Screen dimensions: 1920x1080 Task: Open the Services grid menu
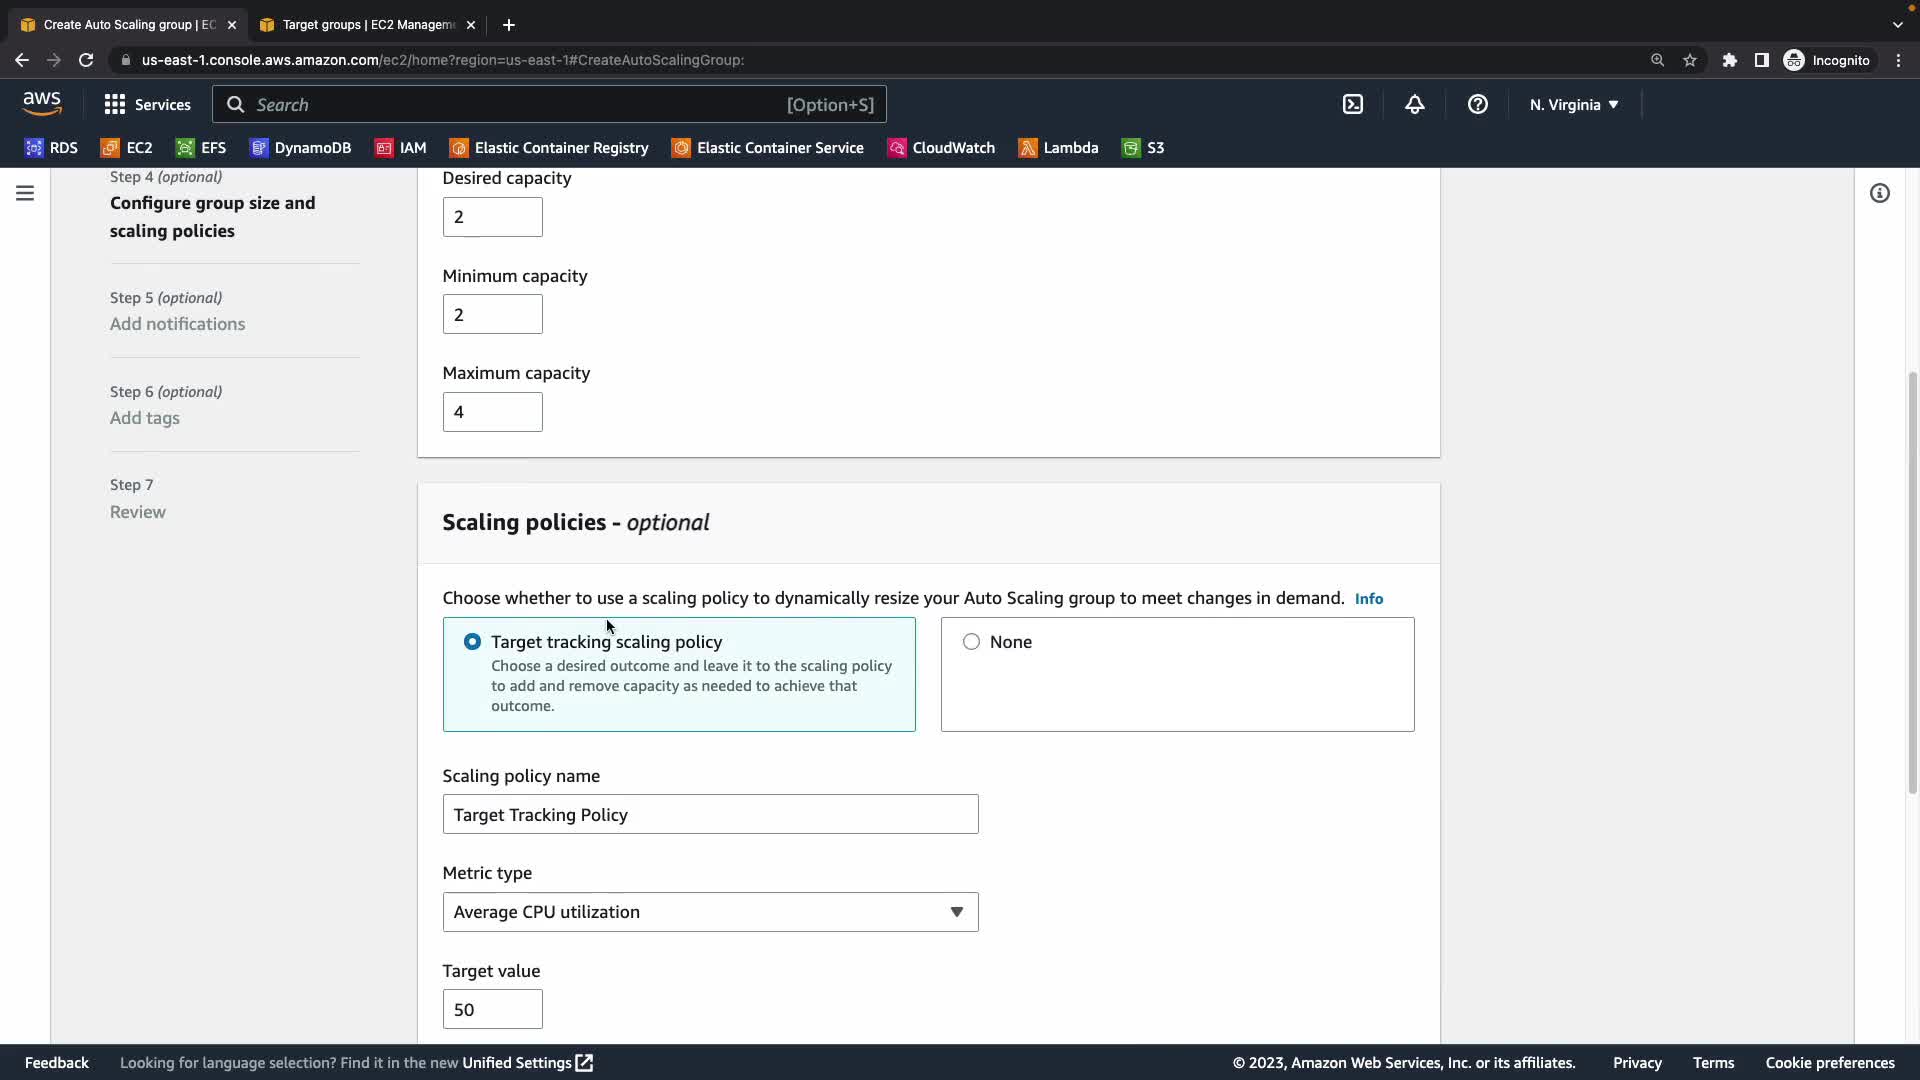click(x=147, y=104)
